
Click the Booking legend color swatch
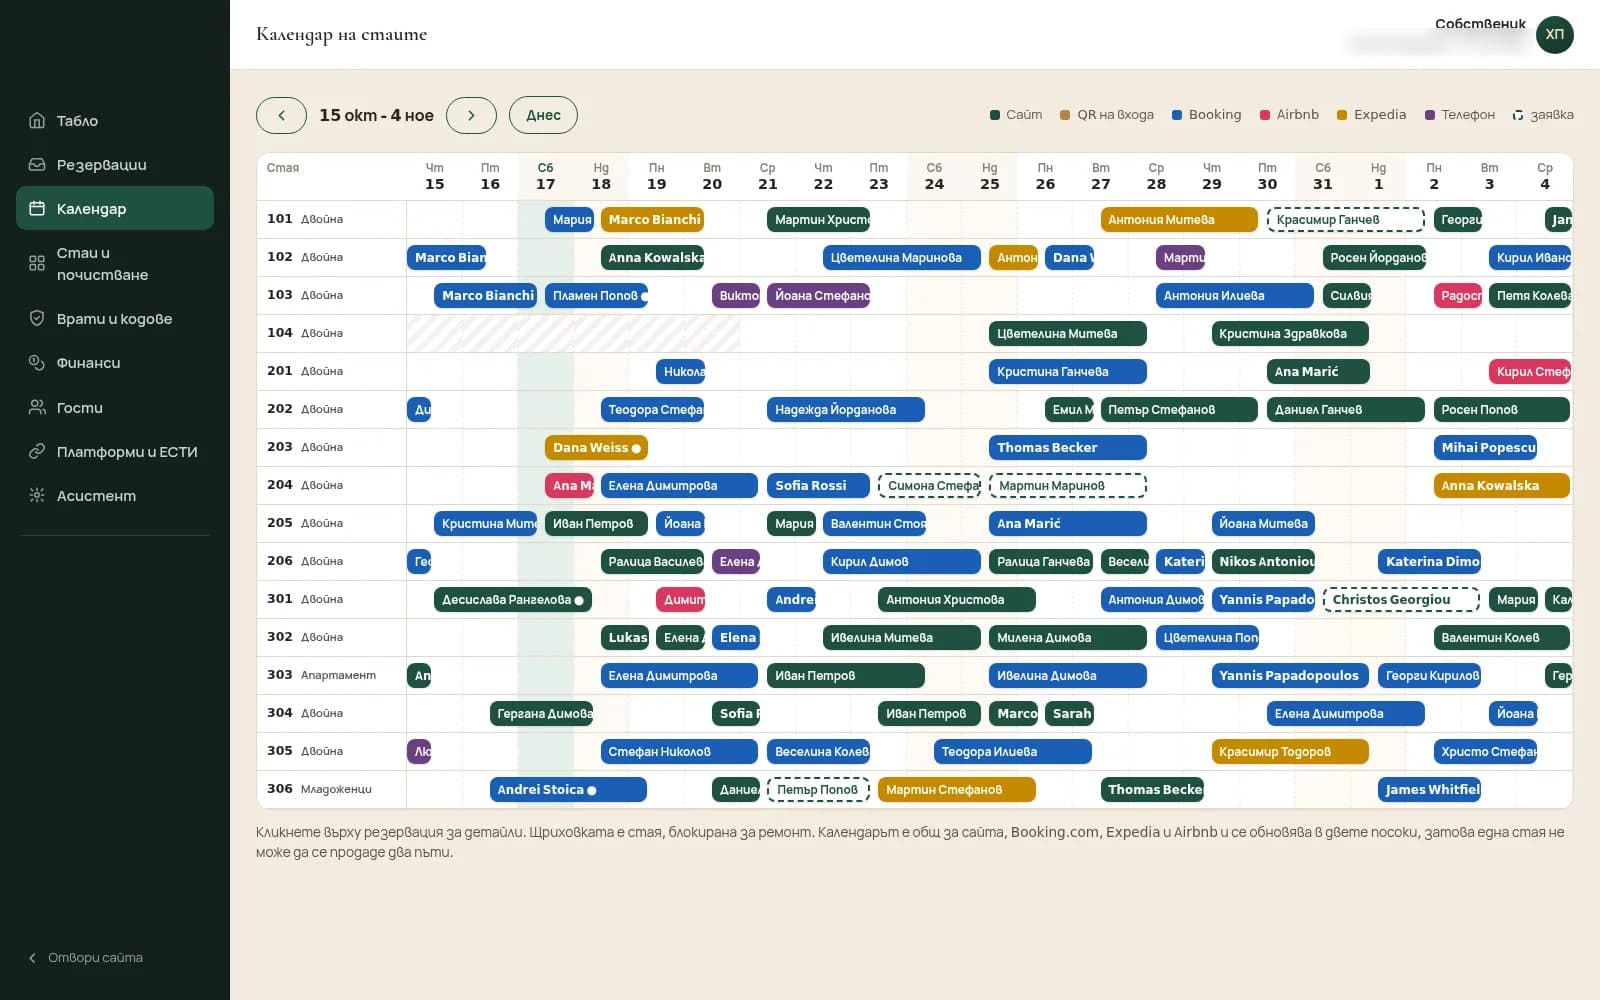click(1177, 115)
